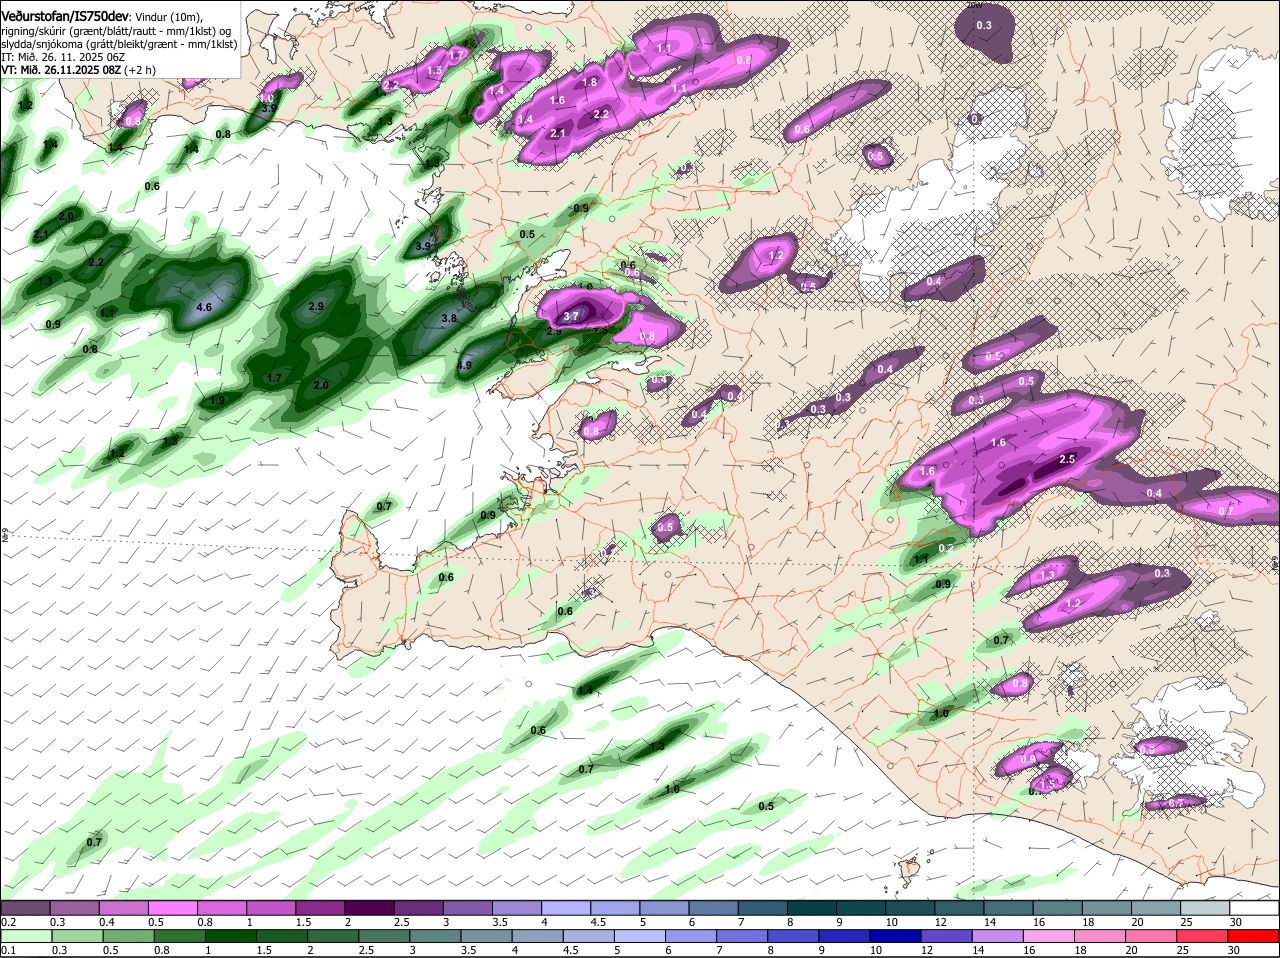The width and height of the screenshot is (1280, 958).
Task: Click the '2.5' snow value in the eastern band
Action: 1067,459
